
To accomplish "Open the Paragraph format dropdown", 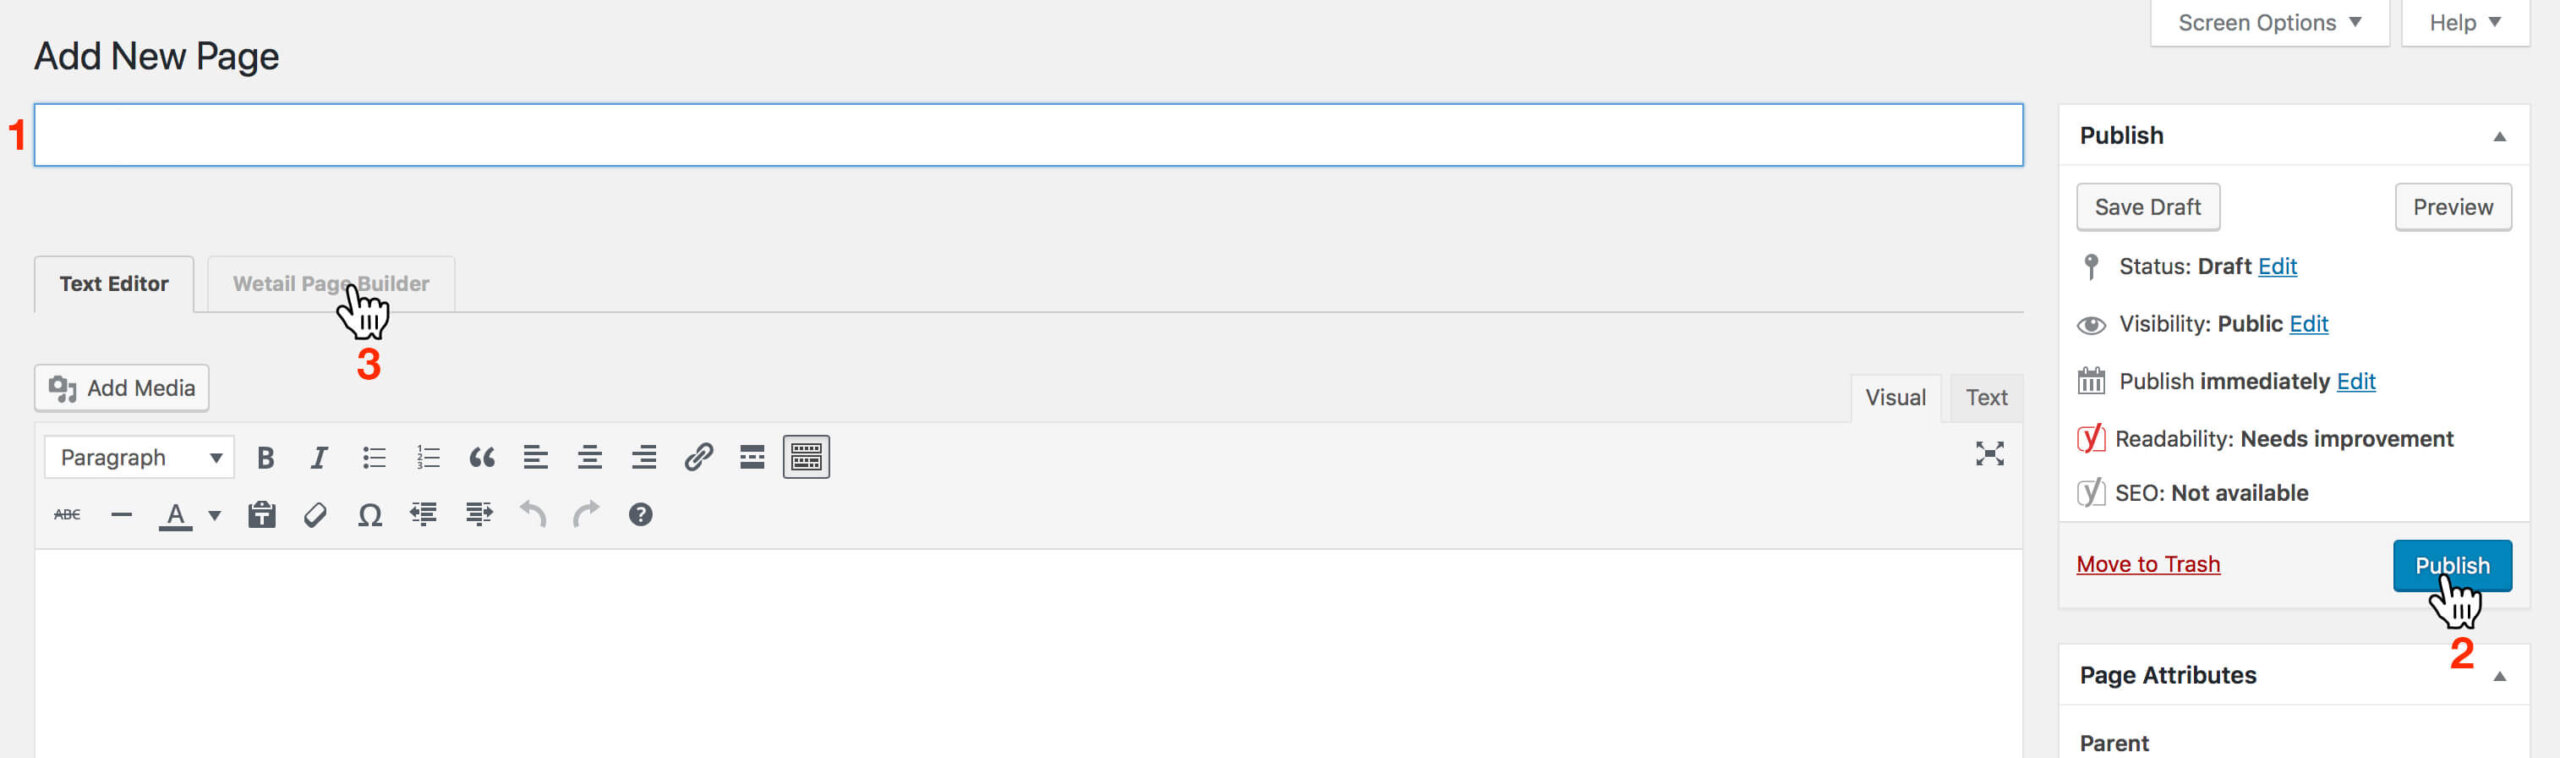I will tap(139, 458).
